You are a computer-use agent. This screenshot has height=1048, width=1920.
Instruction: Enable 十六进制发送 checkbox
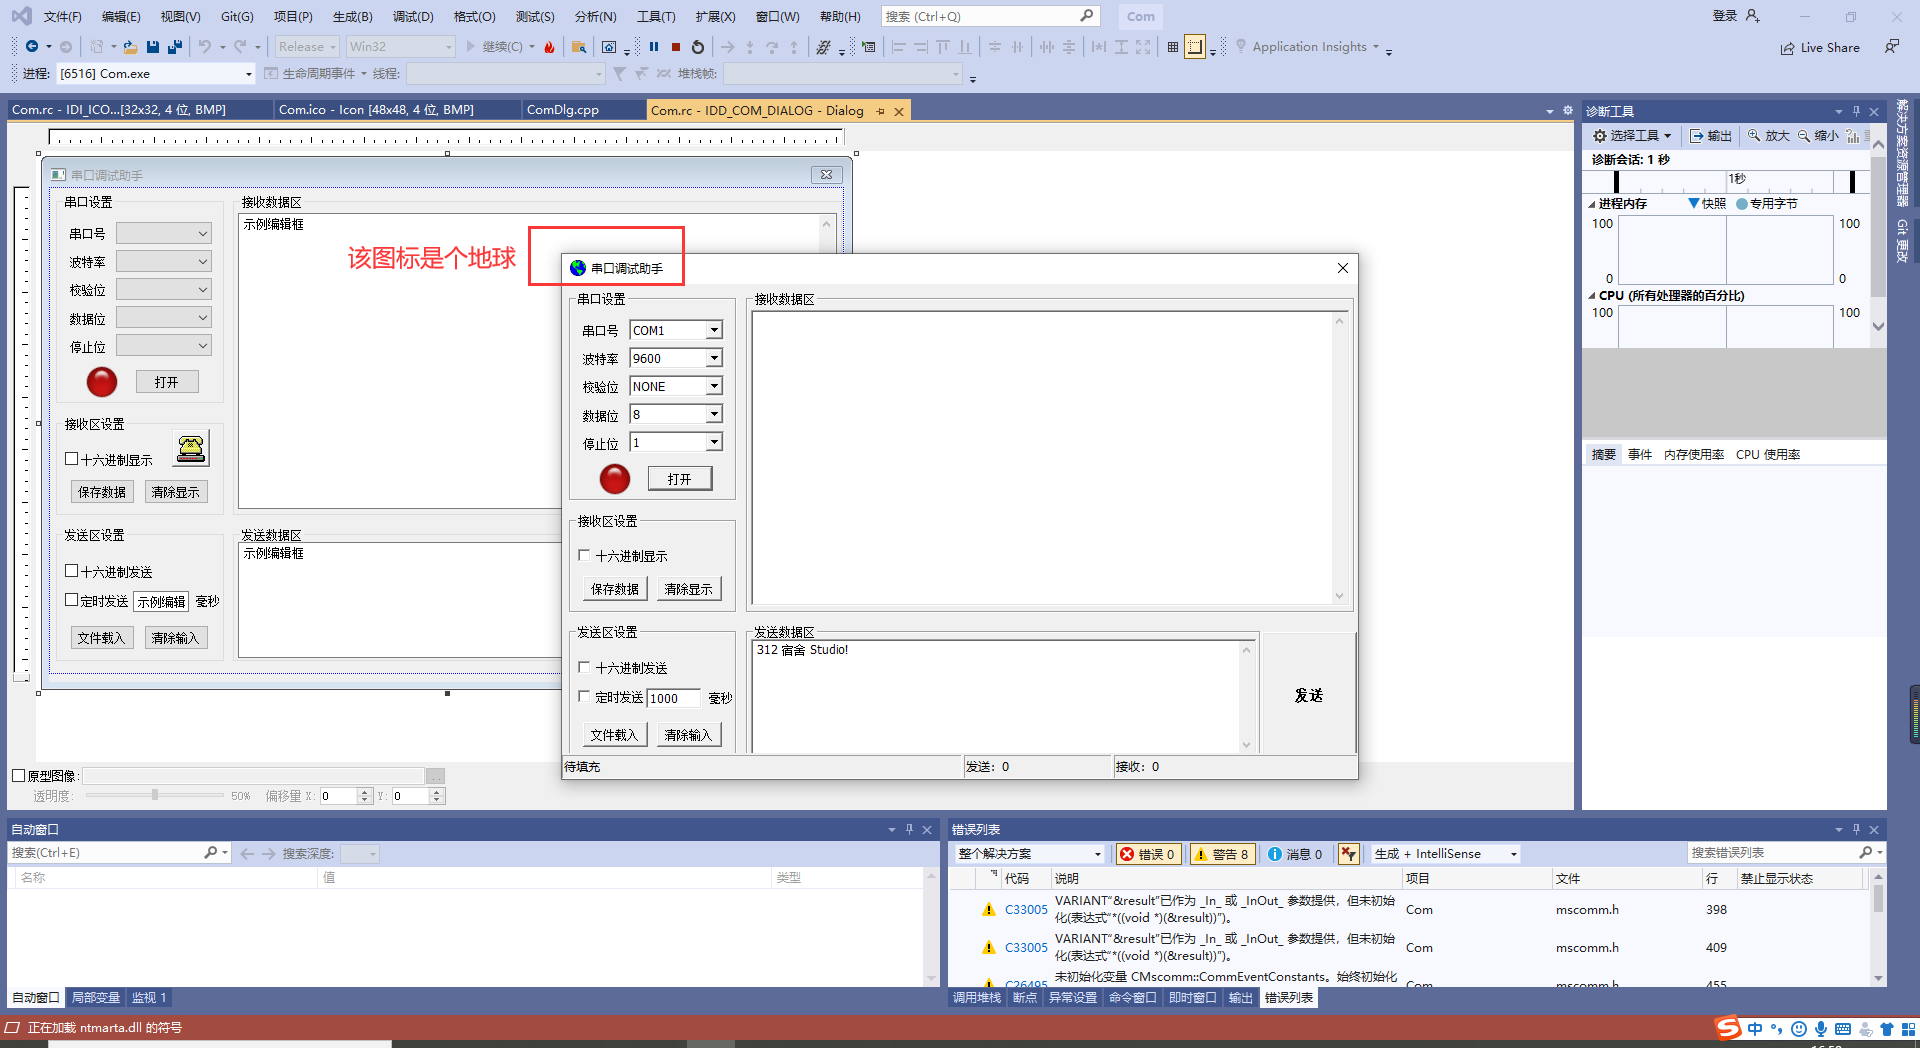(x=584, y=667)
